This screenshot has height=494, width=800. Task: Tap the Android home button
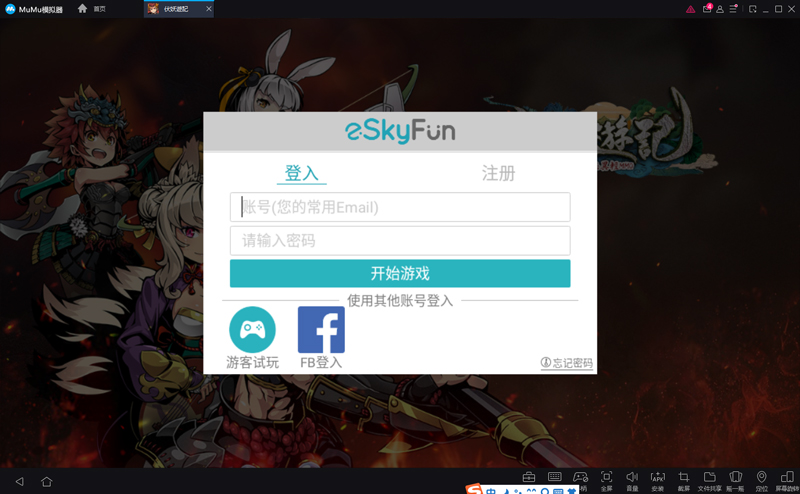point(46,481)
